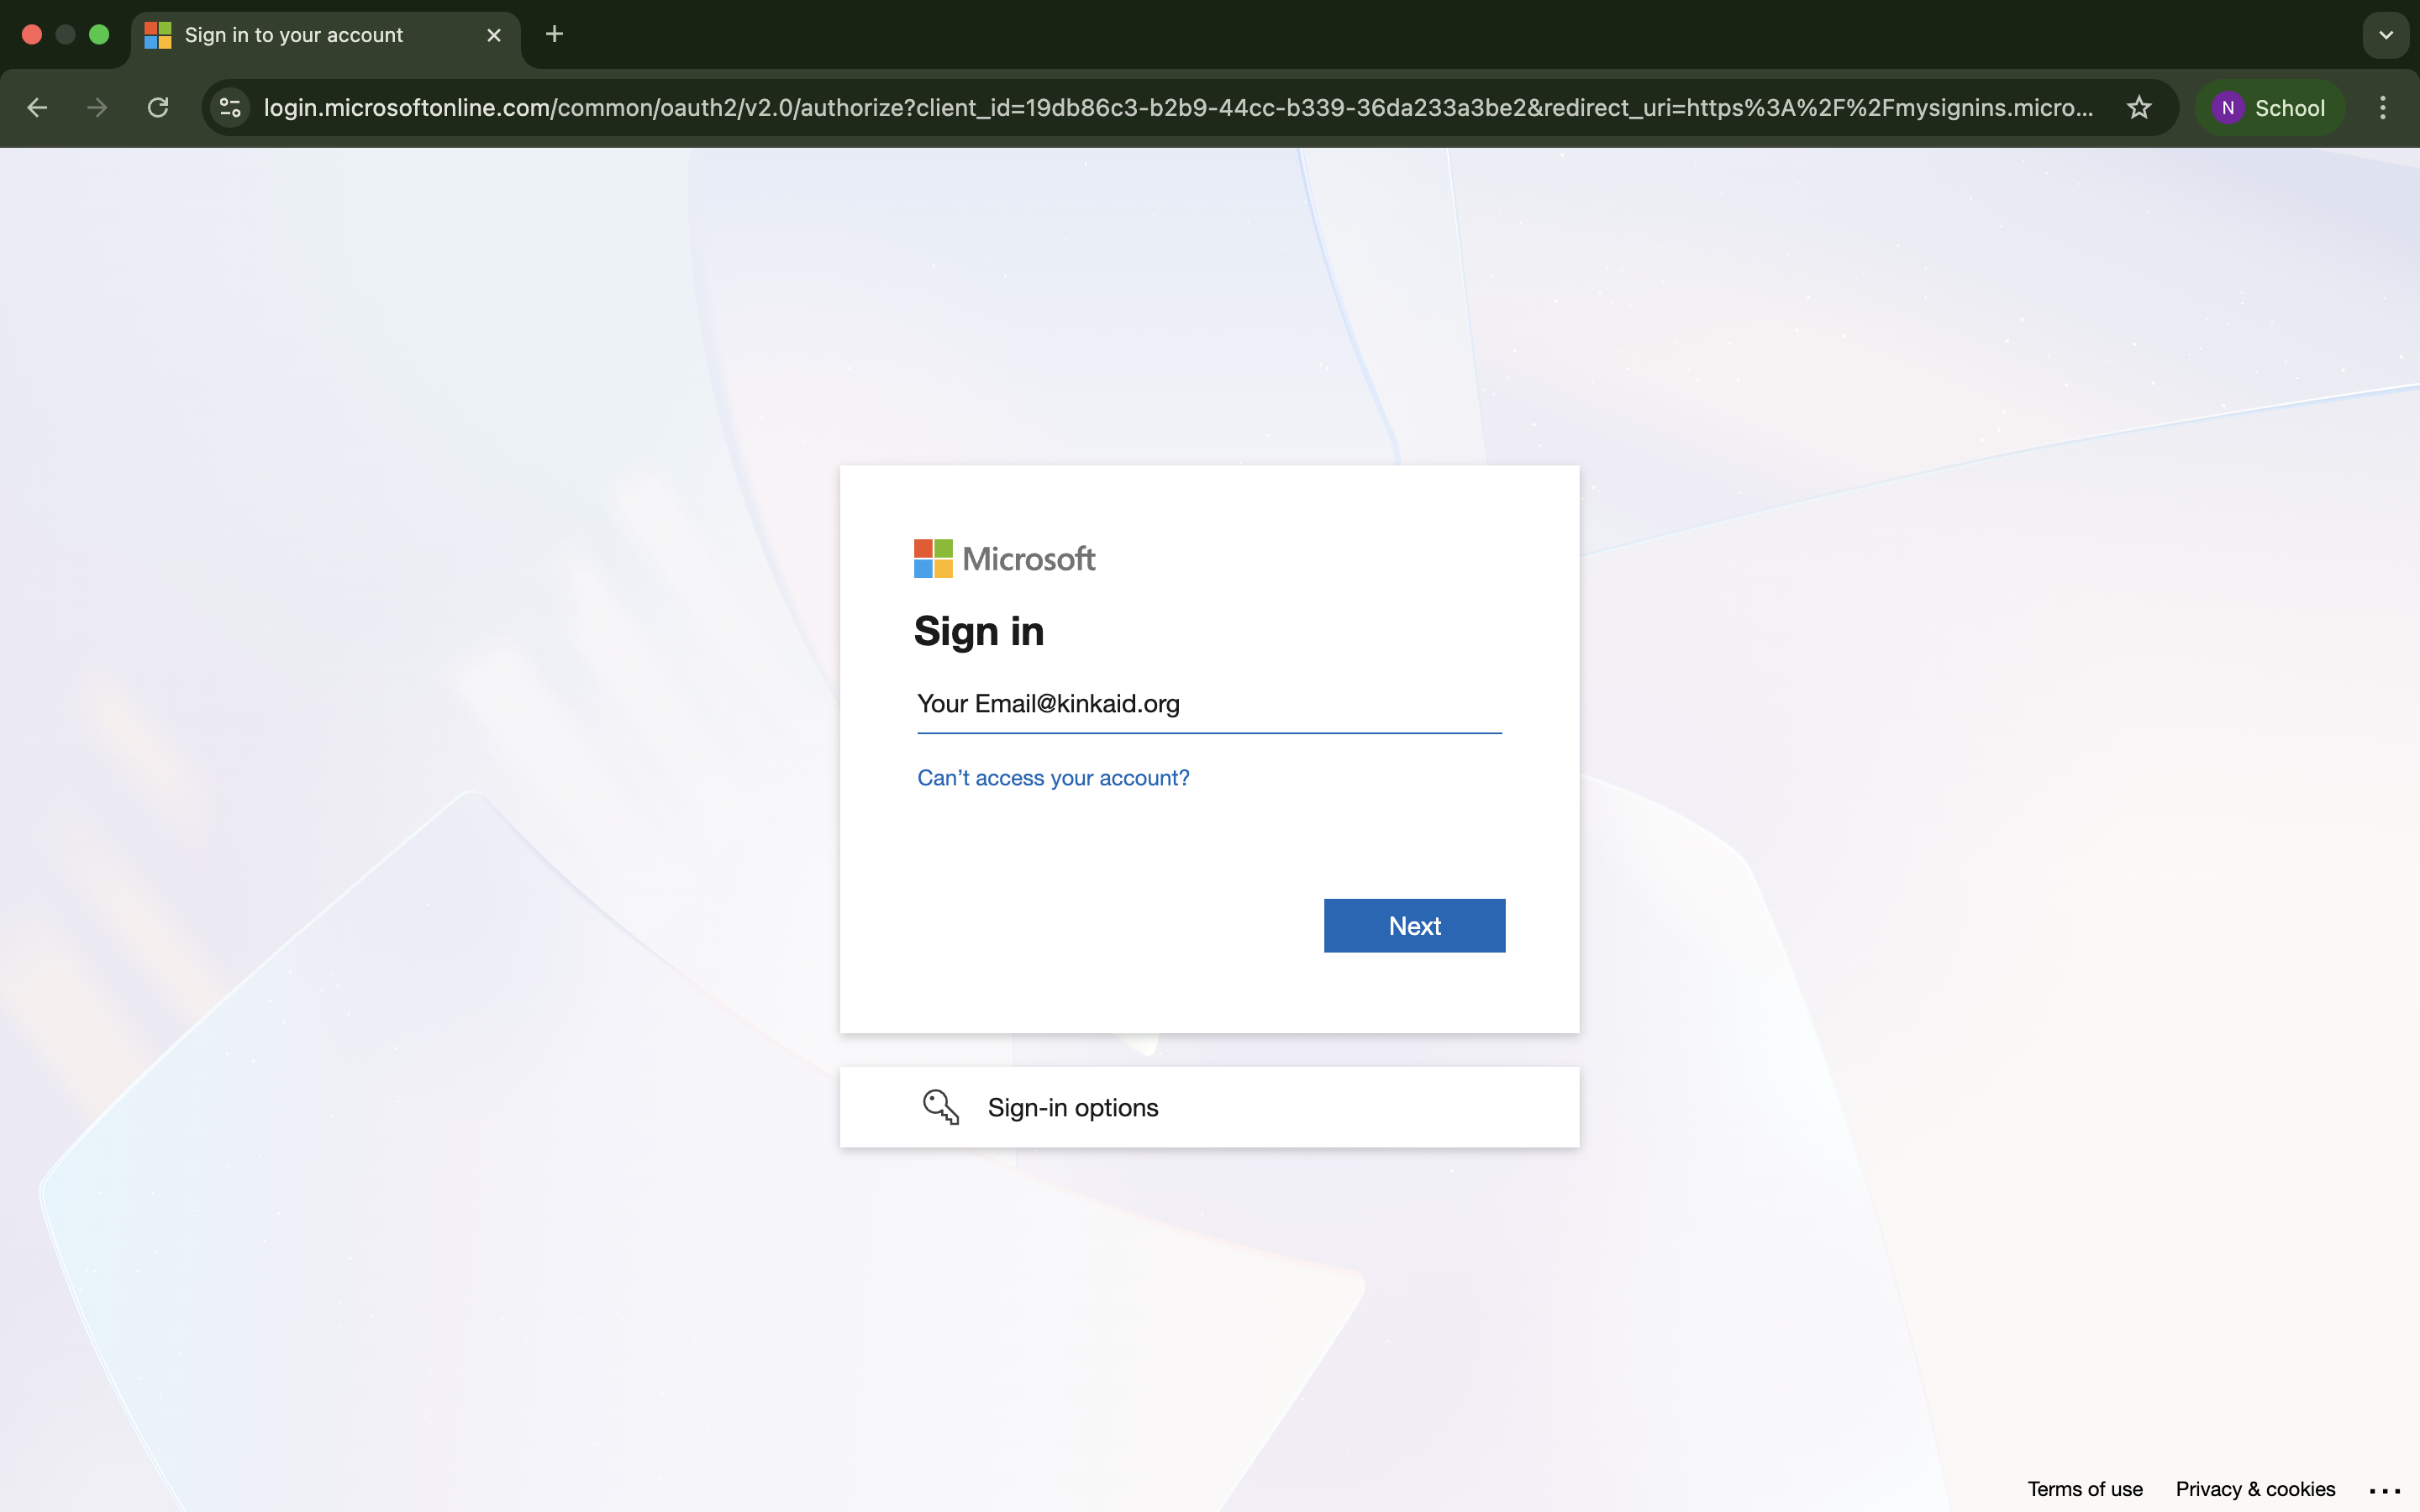Open Terms of use link
Screen dimensions: 2420x1512
(x=2084, y=1489)
